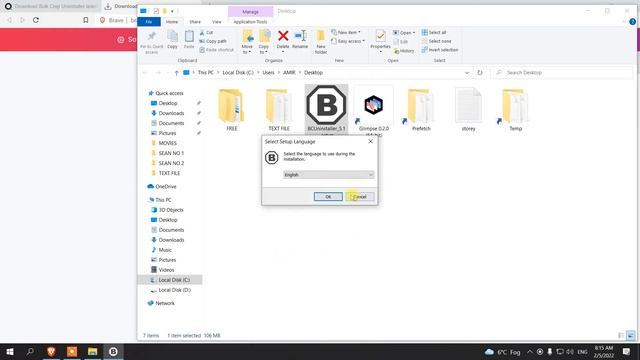This screenshot has width=640, height=360.
Task: Click Paste shortcut in the ribbon
Action: [217, 50]
